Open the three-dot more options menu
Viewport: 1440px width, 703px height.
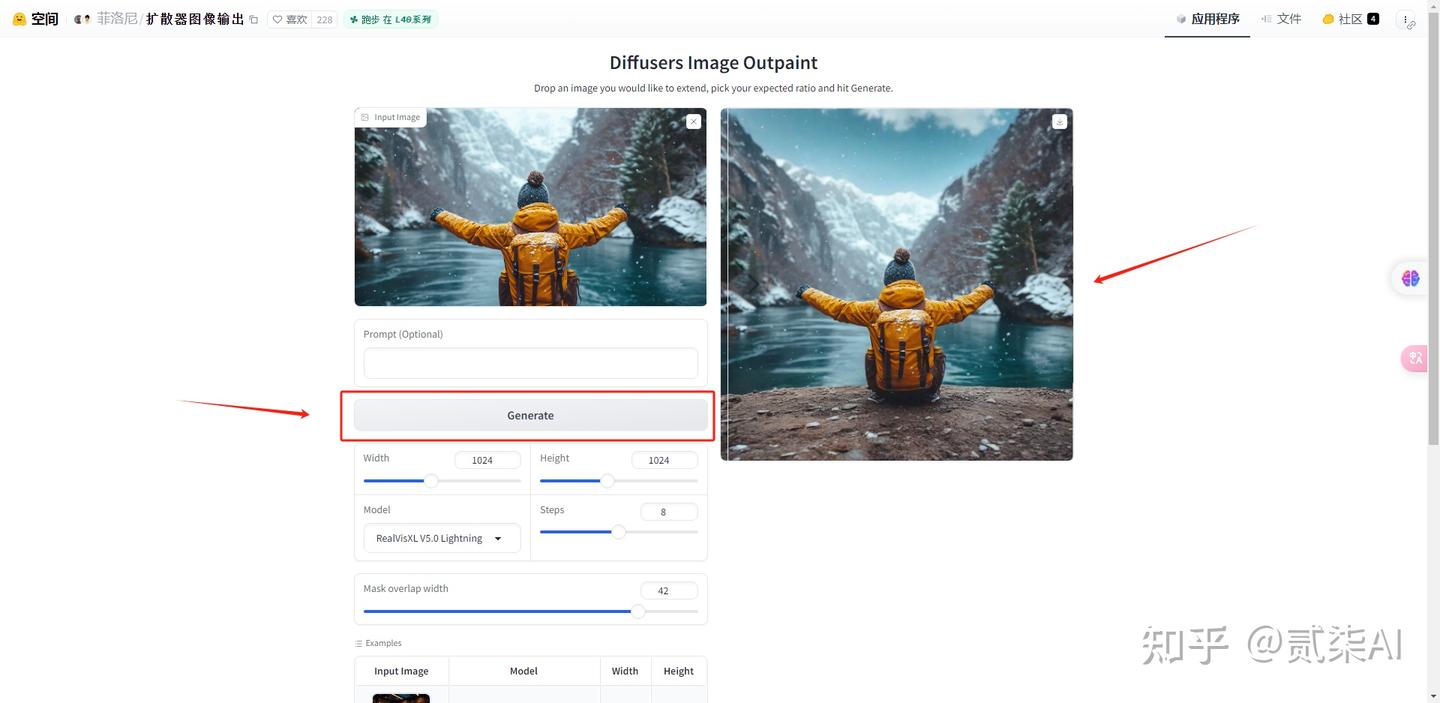(1406, 19)
